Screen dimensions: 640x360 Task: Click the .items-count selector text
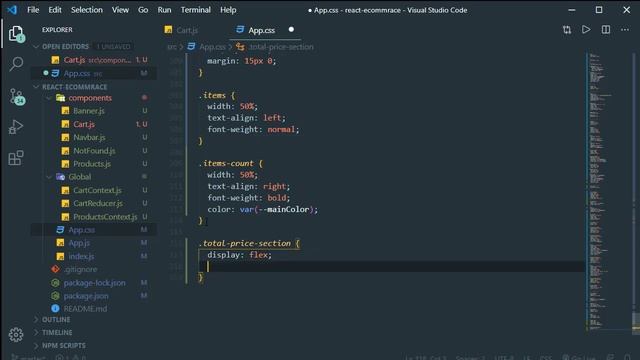[228, 163]
